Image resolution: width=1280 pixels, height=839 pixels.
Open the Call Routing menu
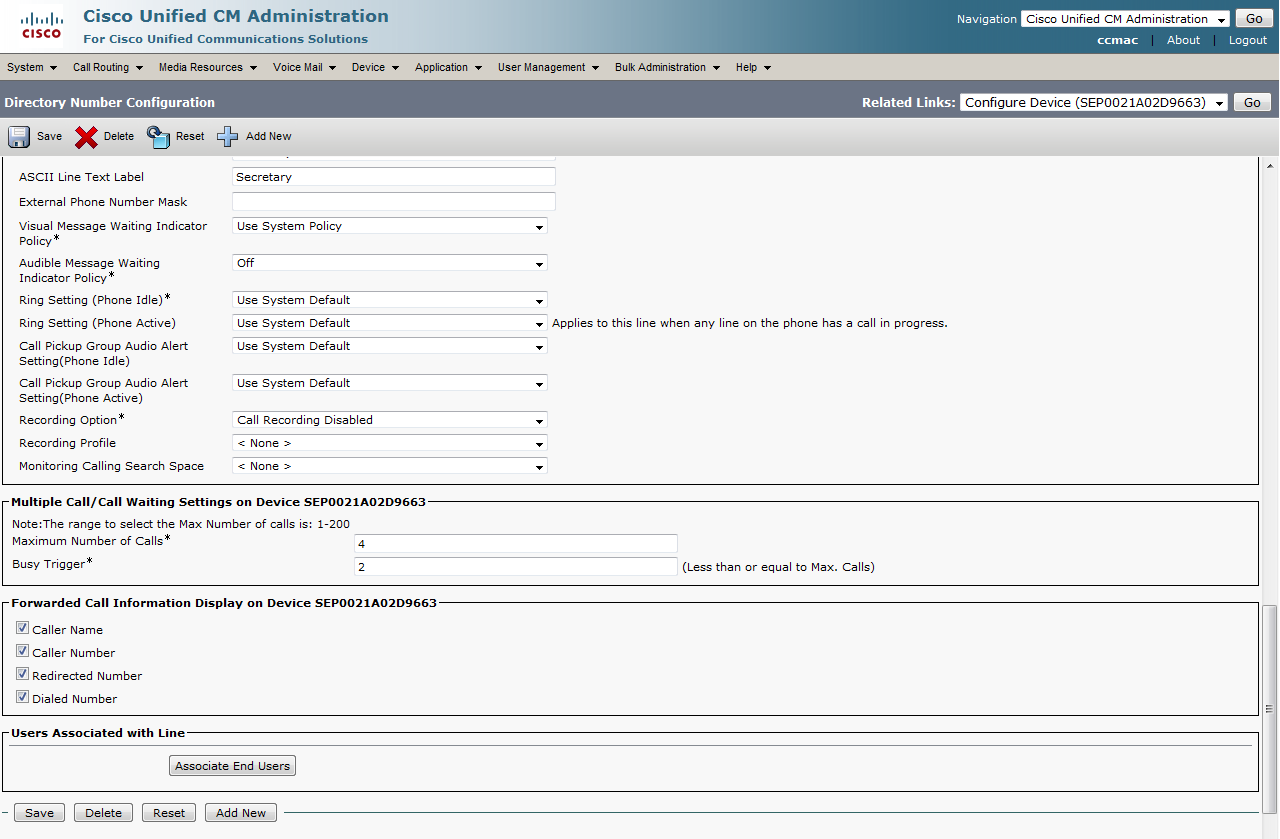(x=107, y=68)
